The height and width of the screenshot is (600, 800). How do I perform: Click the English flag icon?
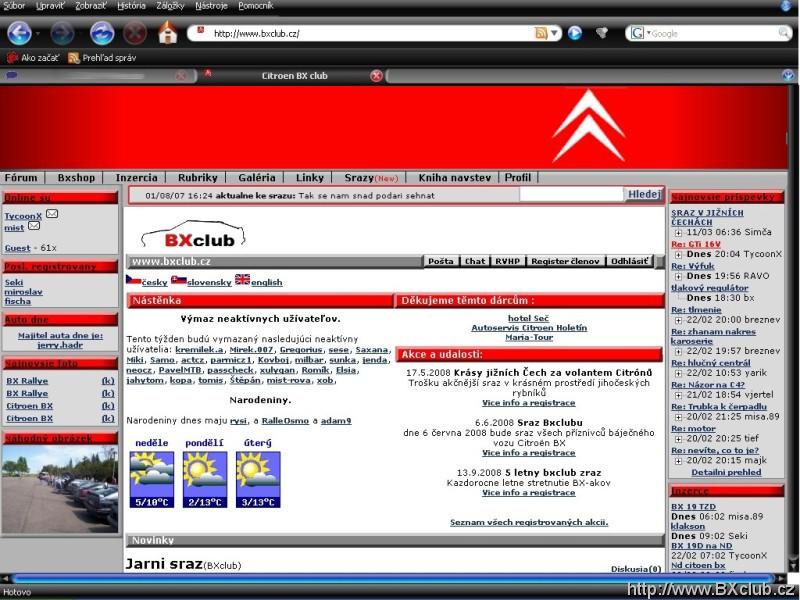coord(242,280)
